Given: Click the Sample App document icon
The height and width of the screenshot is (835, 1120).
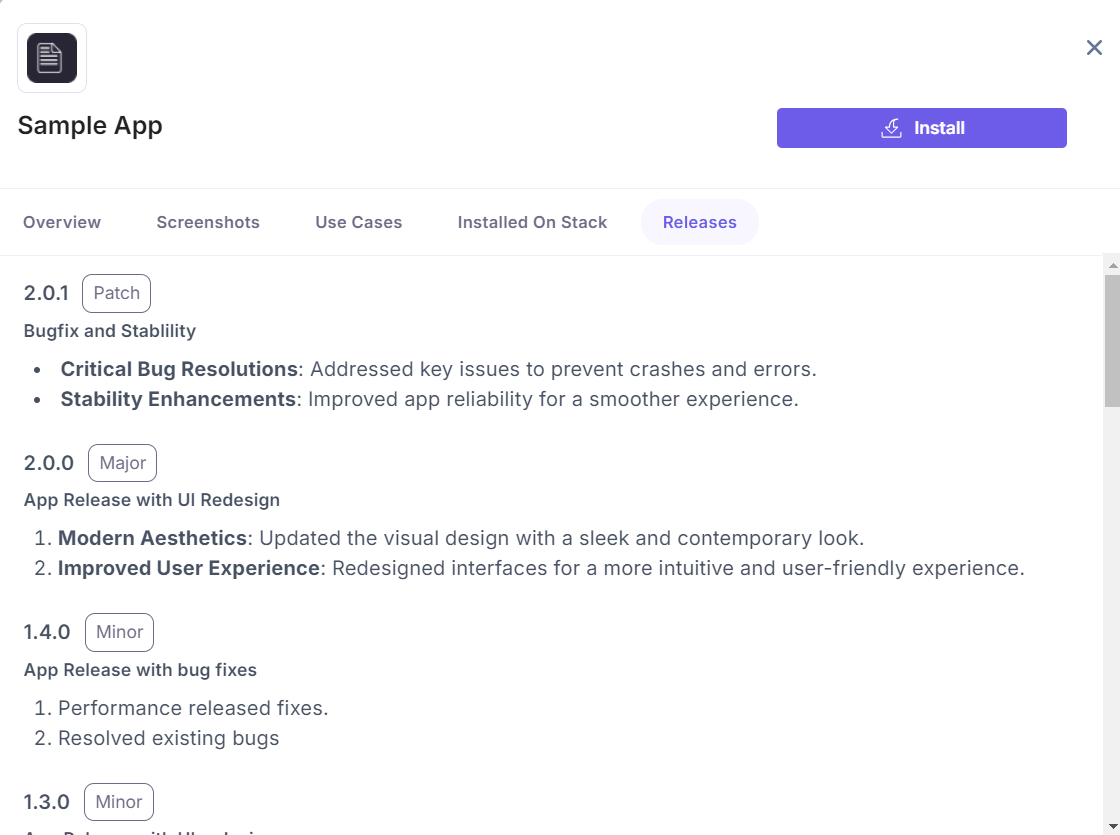Looking at the screenshot, I should click(51, 57).
